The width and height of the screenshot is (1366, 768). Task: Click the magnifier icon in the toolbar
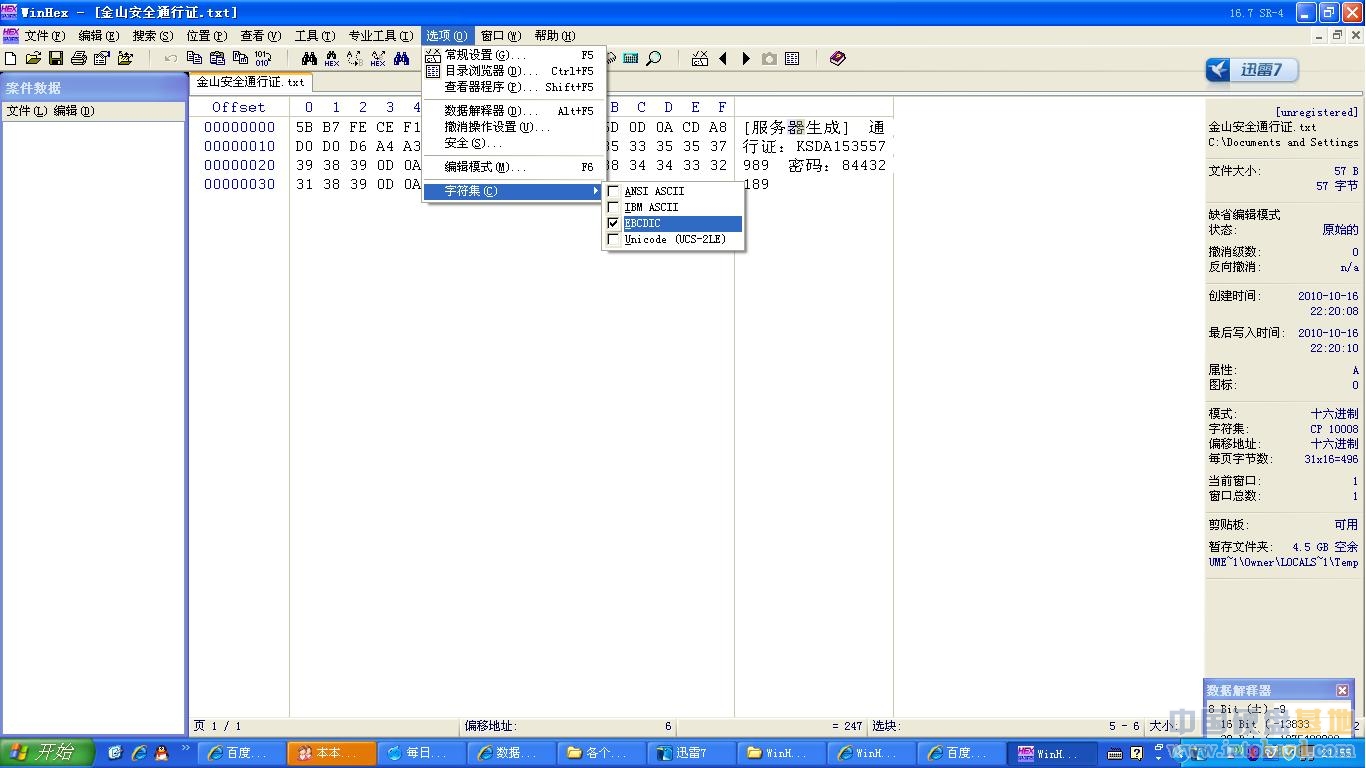tap(654, 59)
